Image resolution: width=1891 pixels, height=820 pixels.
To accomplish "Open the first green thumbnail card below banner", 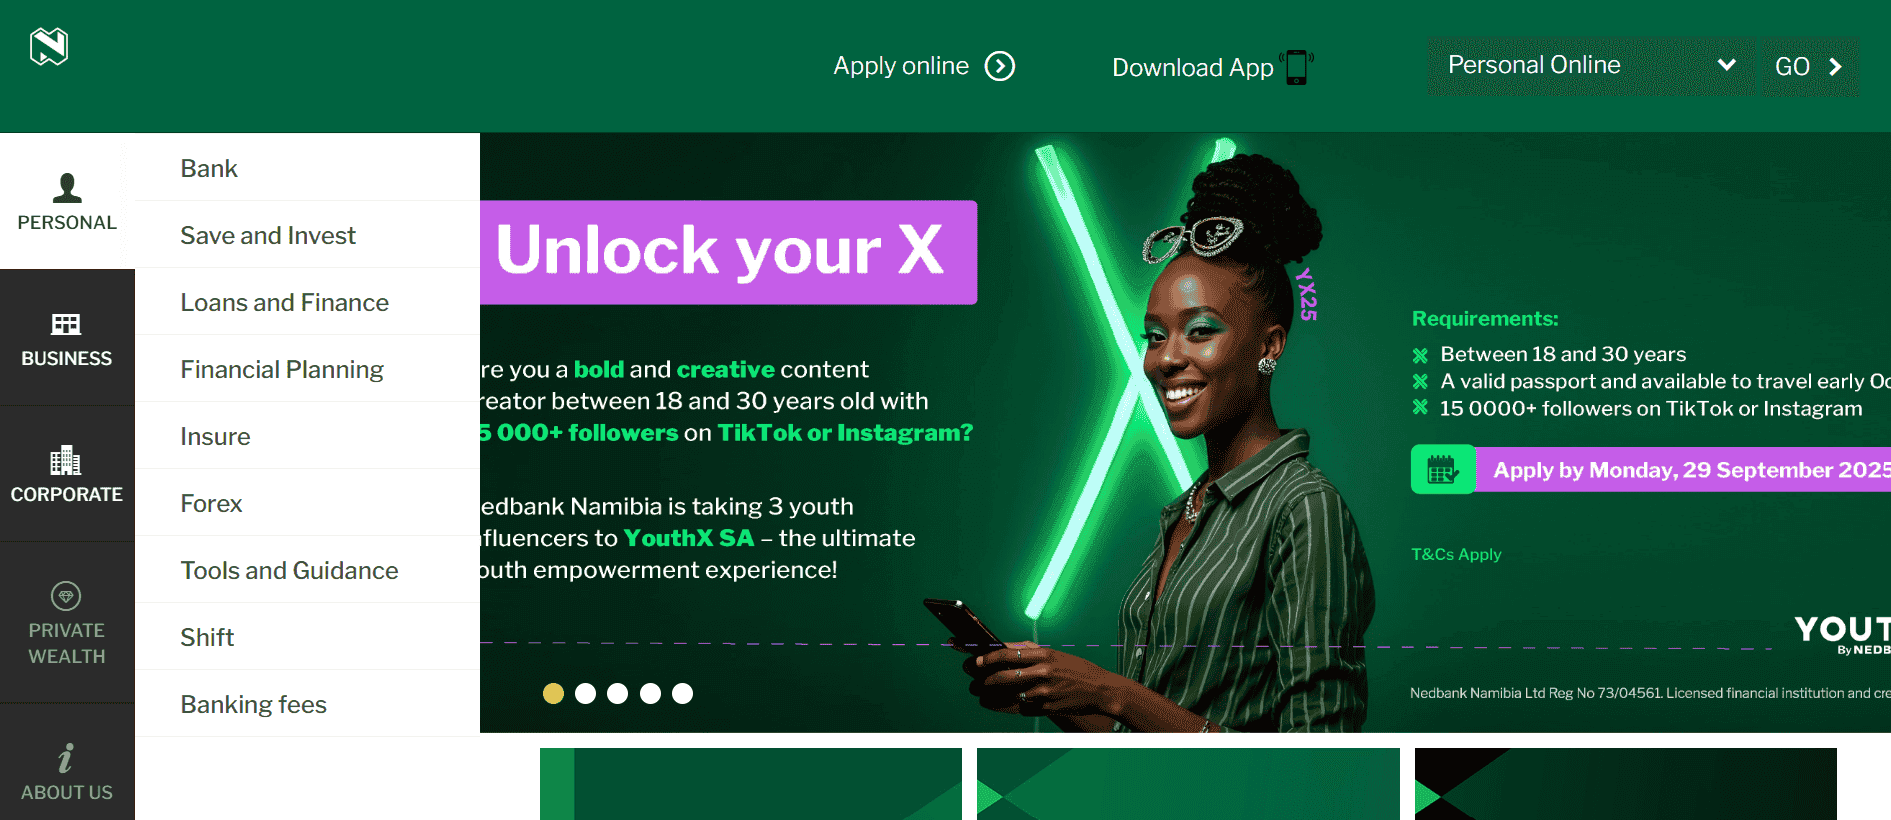I will pos(751,784).
